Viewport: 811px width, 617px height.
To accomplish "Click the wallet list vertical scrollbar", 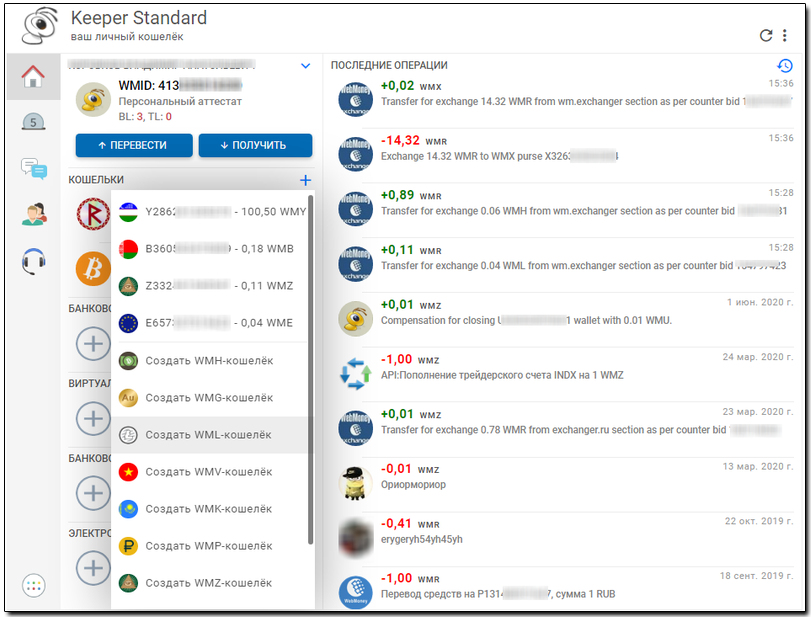I will tap(310, 369).
